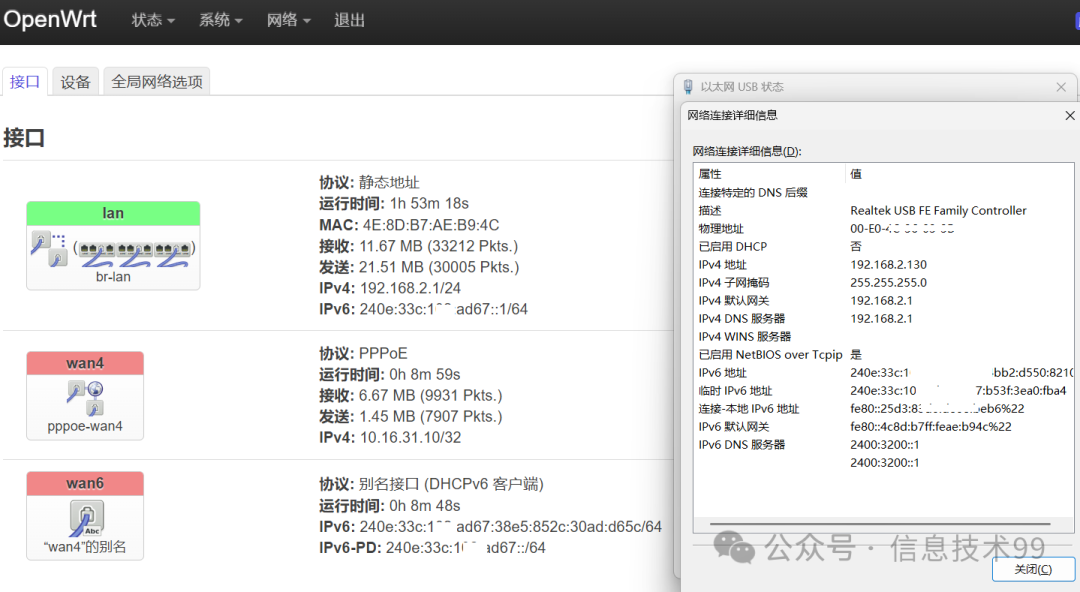
Task: Expand the 系统 dropdown menu
Action: [221, 20]
